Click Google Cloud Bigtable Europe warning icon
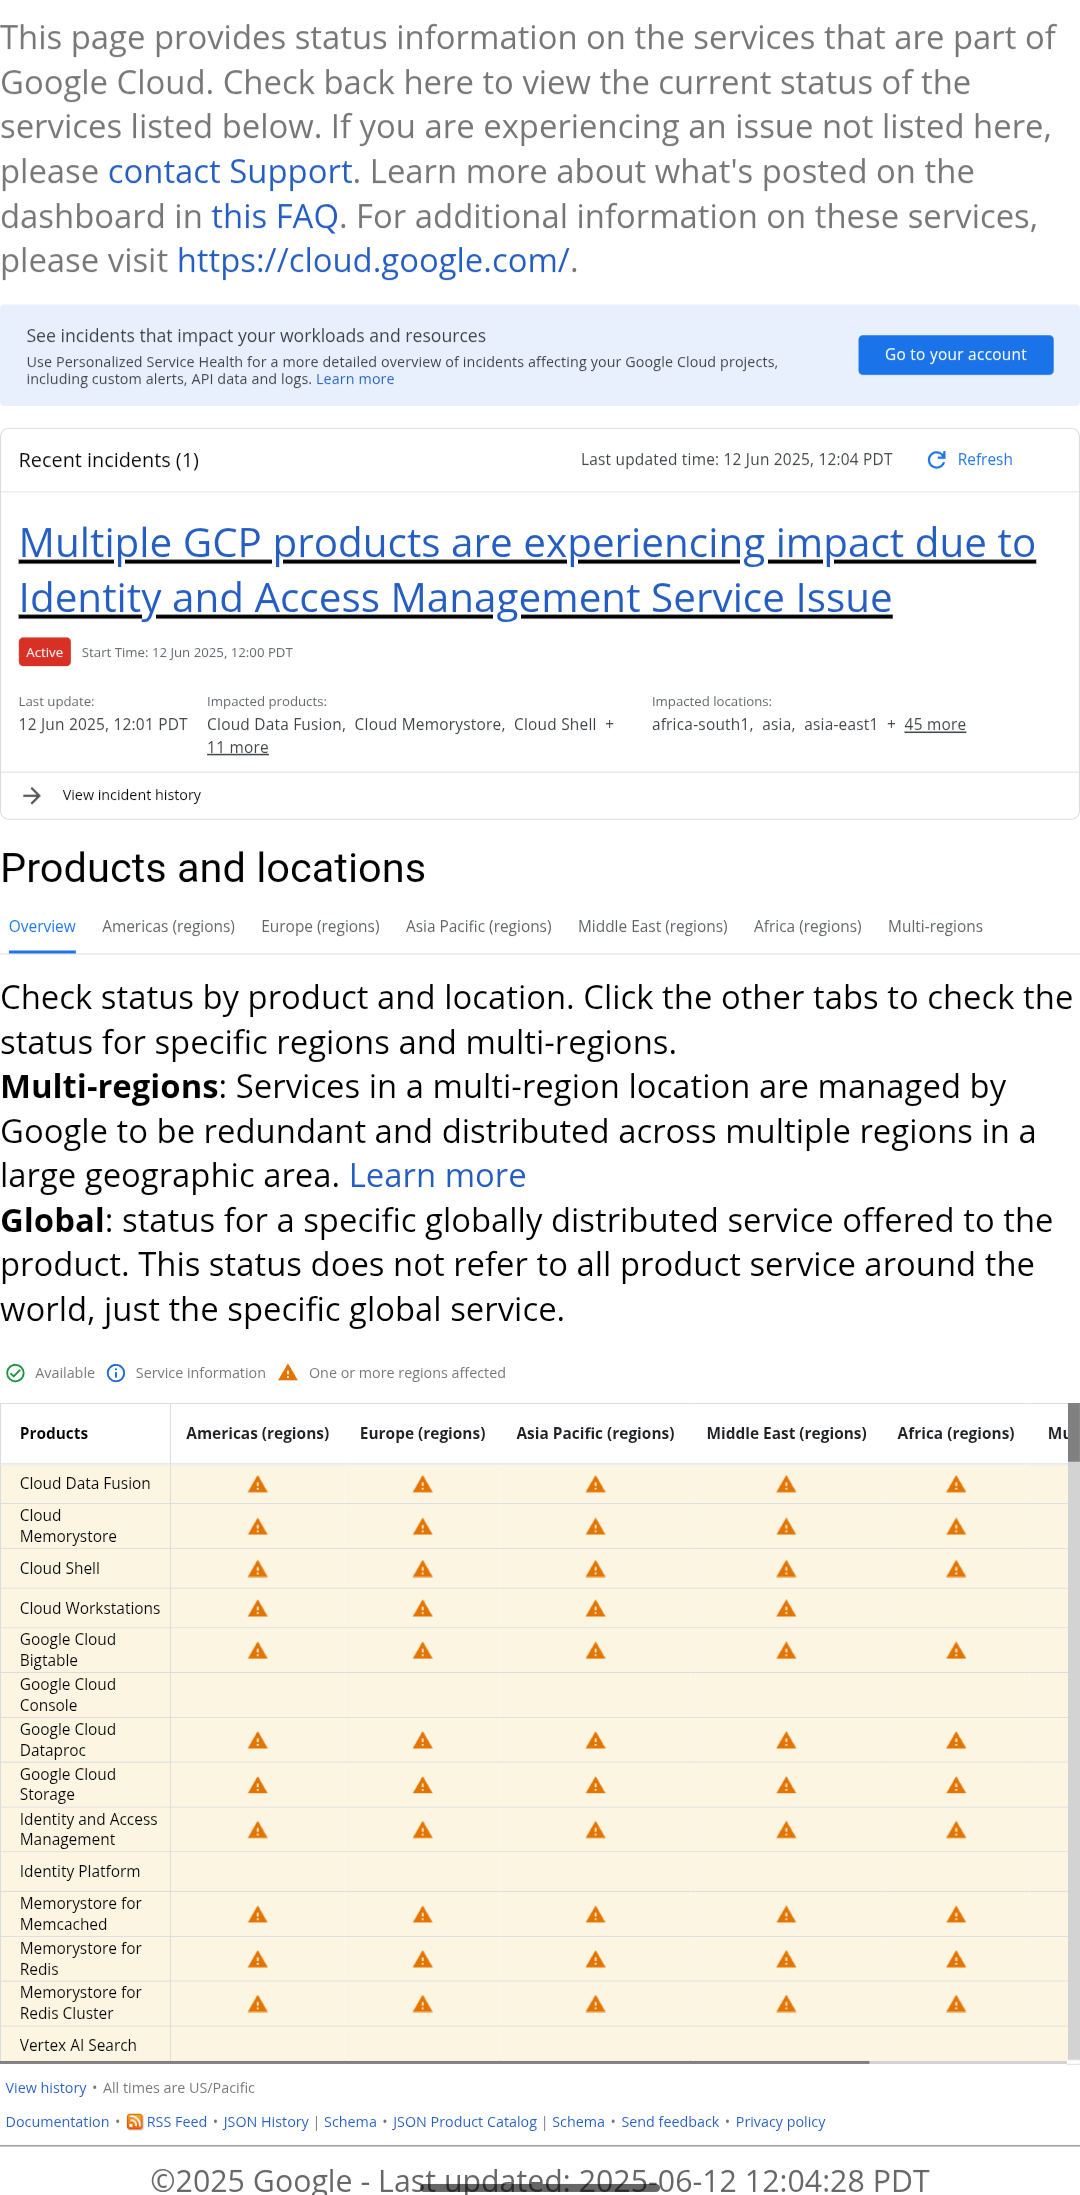 pos(423,1651)
